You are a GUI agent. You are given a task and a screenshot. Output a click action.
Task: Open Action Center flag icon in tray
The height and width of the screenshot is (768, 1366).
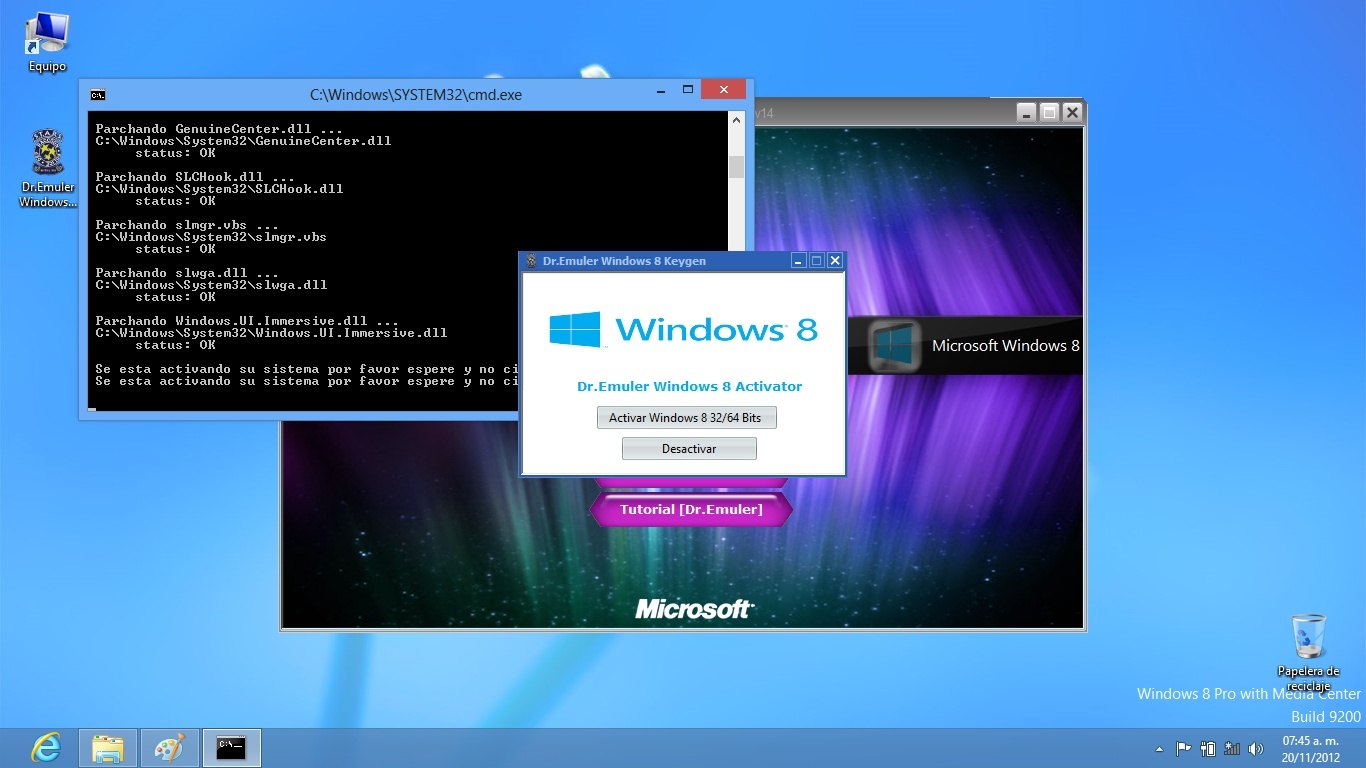1184,748
